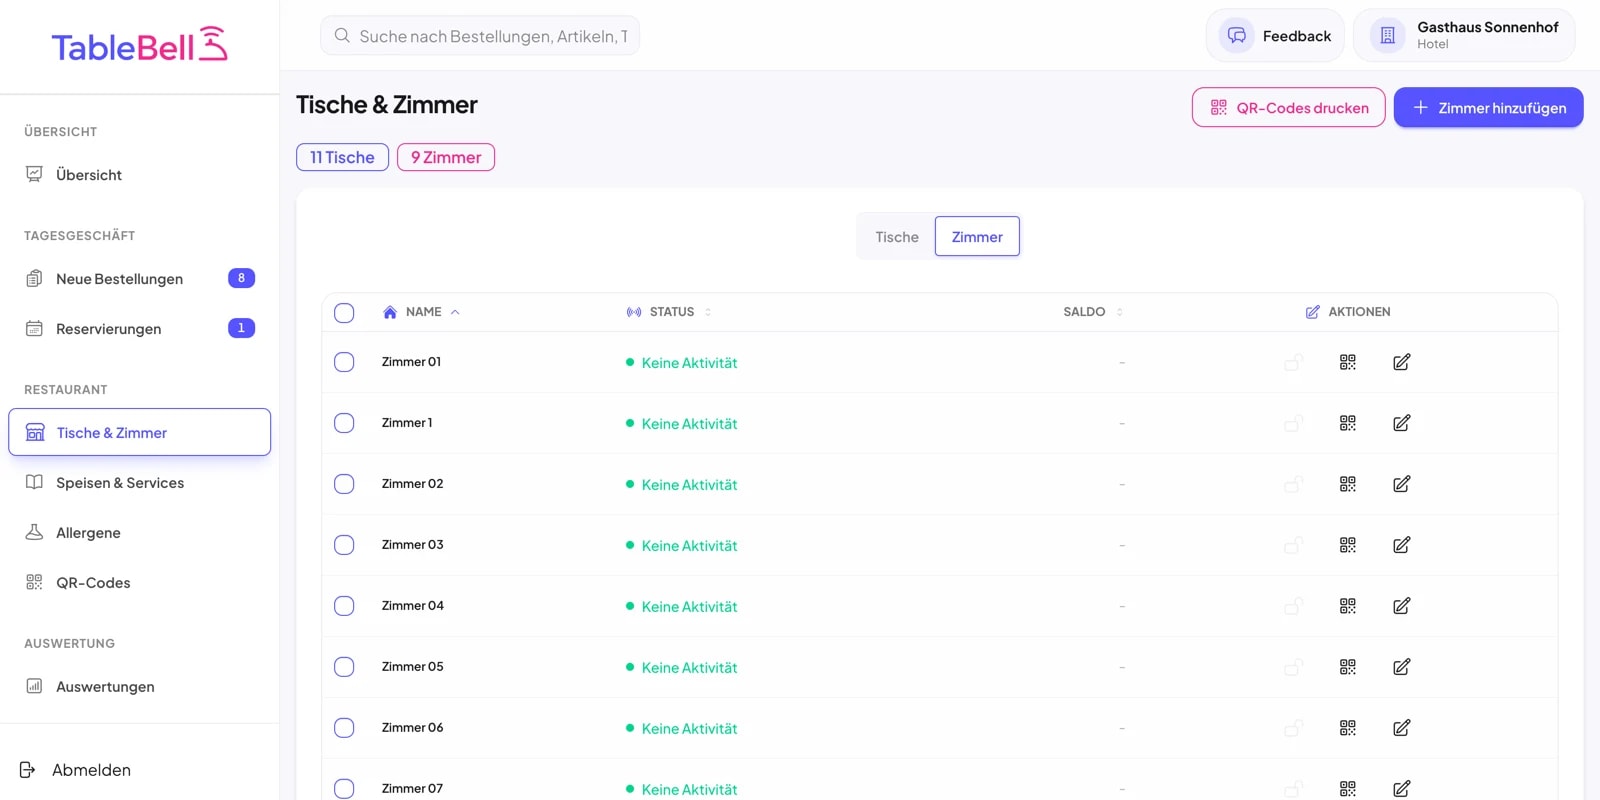
Task: Open the QR code for Zimmer 01
Action: 1347,362
